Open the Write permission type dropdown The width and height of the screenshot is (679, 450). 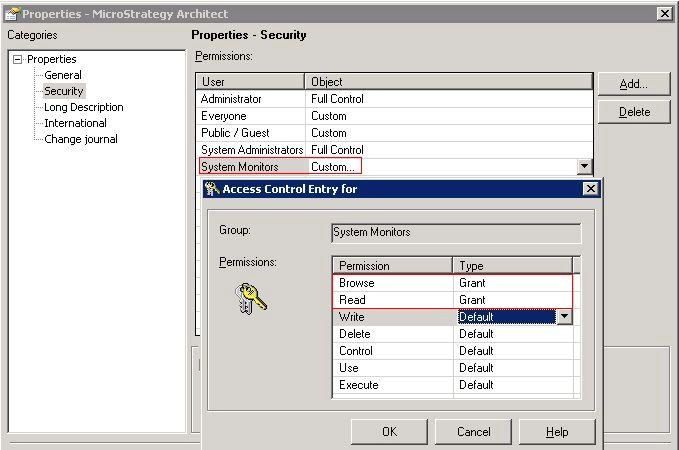564,317
